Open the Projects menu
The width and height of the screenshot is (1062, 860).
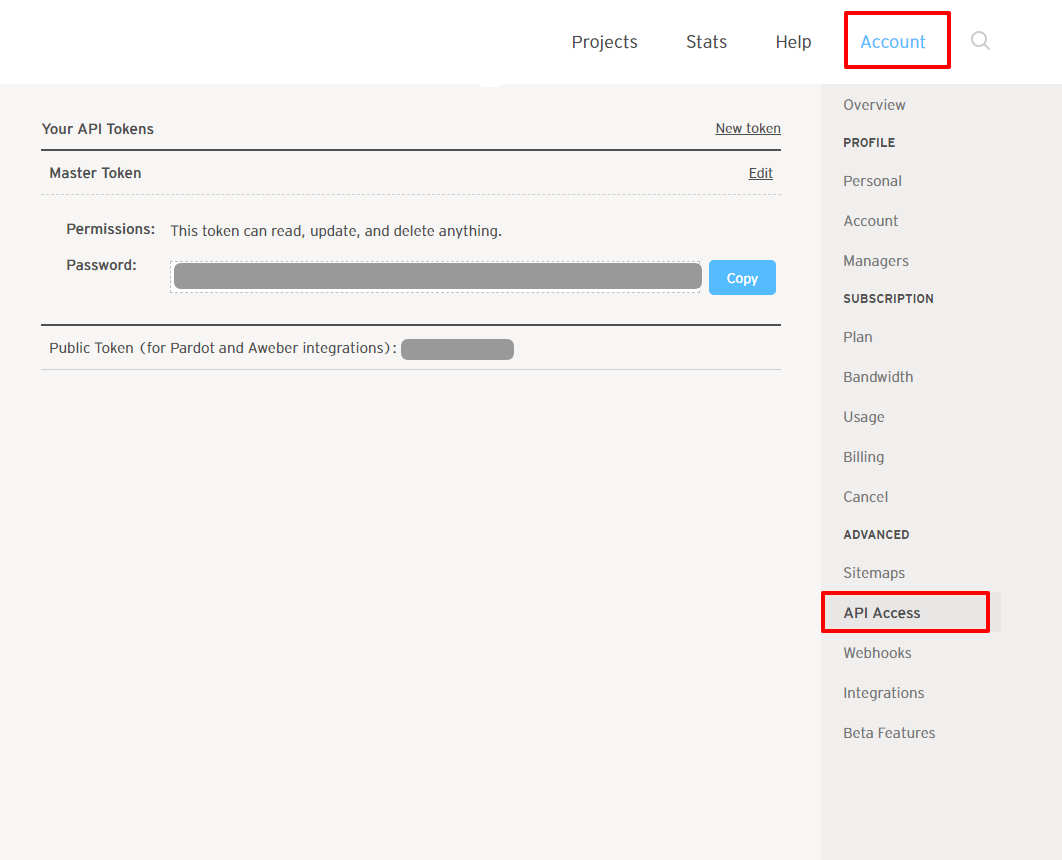click(604, 42)
